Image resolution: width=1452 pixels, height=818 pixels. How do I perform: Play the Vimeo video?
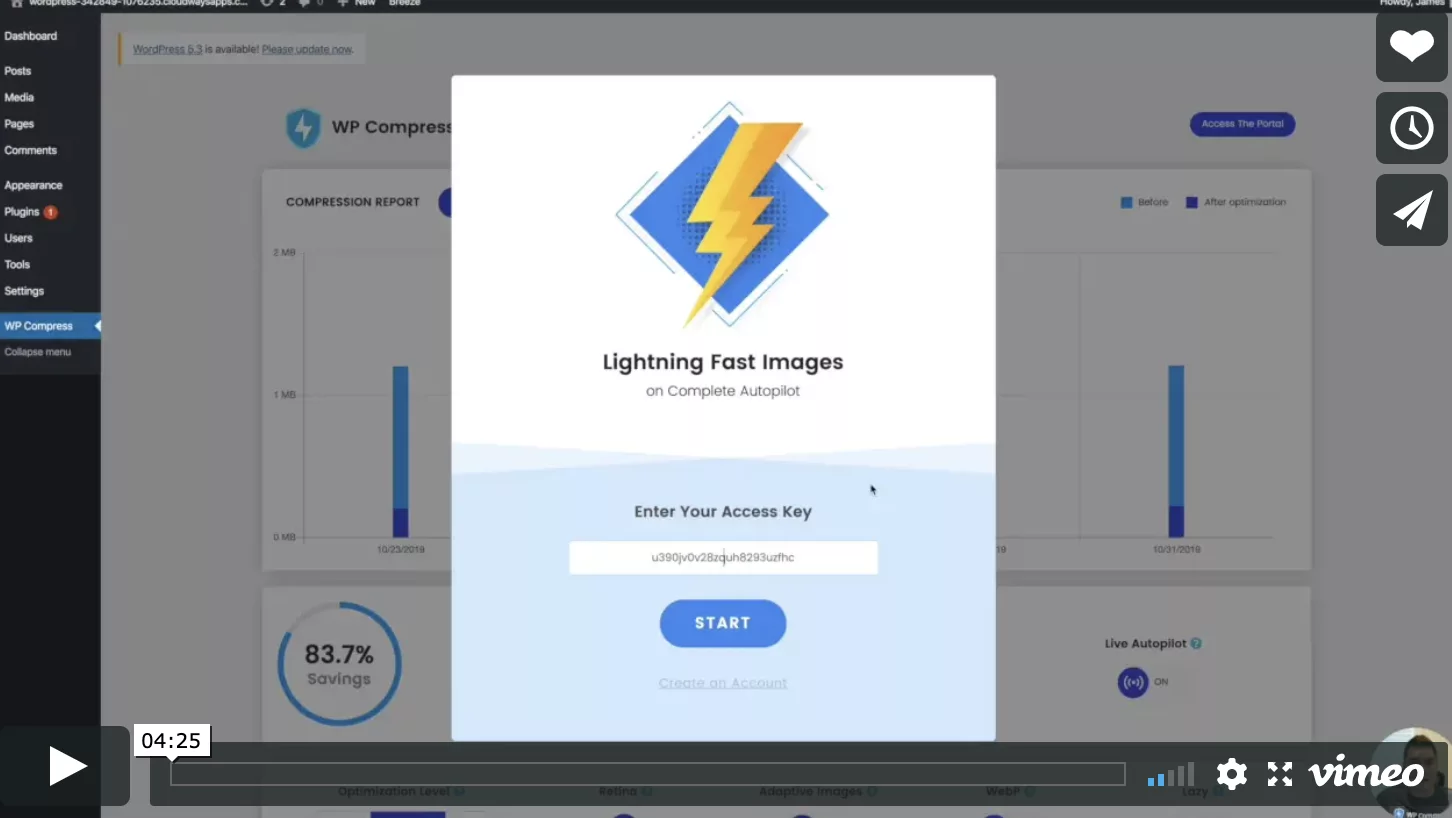click(66, 766)
